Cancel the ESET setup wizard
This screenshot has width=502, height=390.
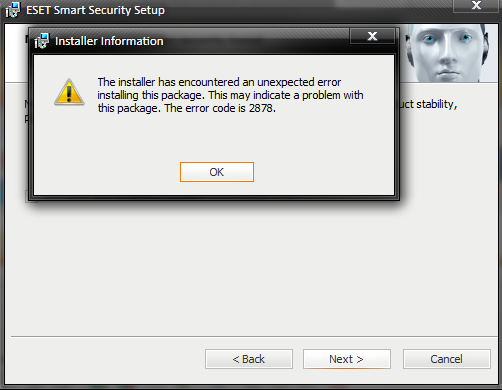447,359
